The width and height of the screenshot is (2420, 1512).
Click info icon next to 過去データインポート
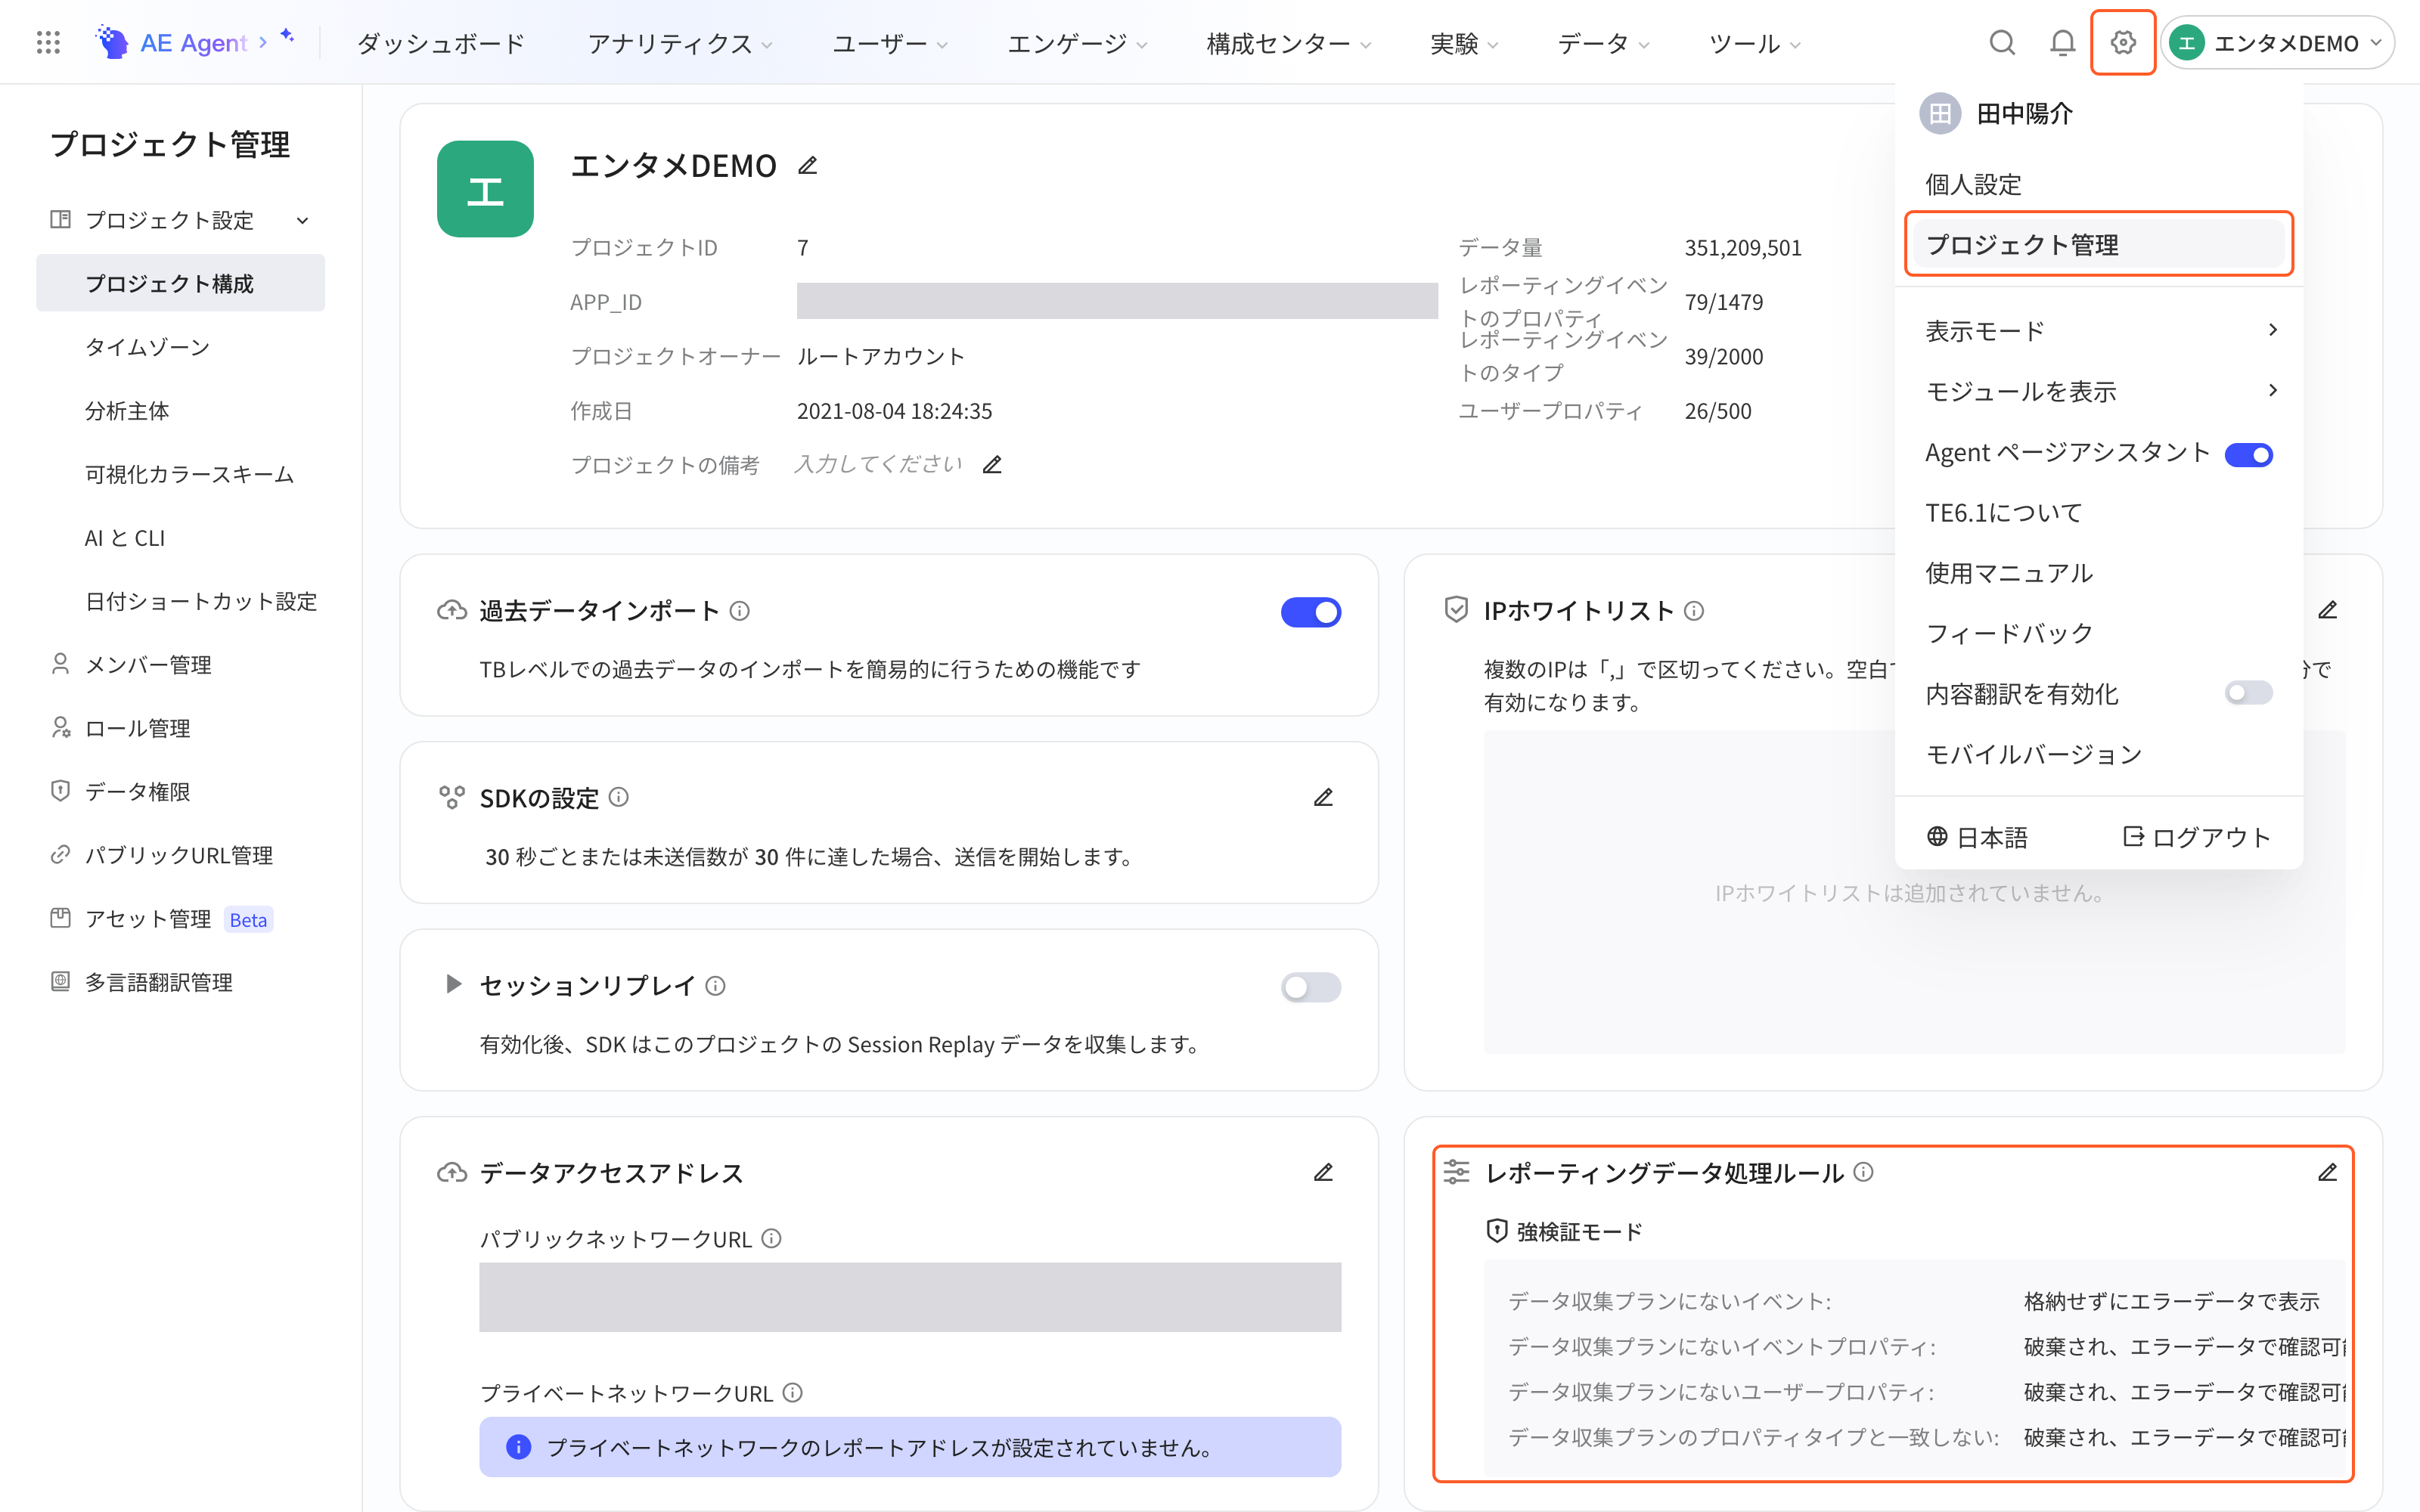(x=740, y=611)
